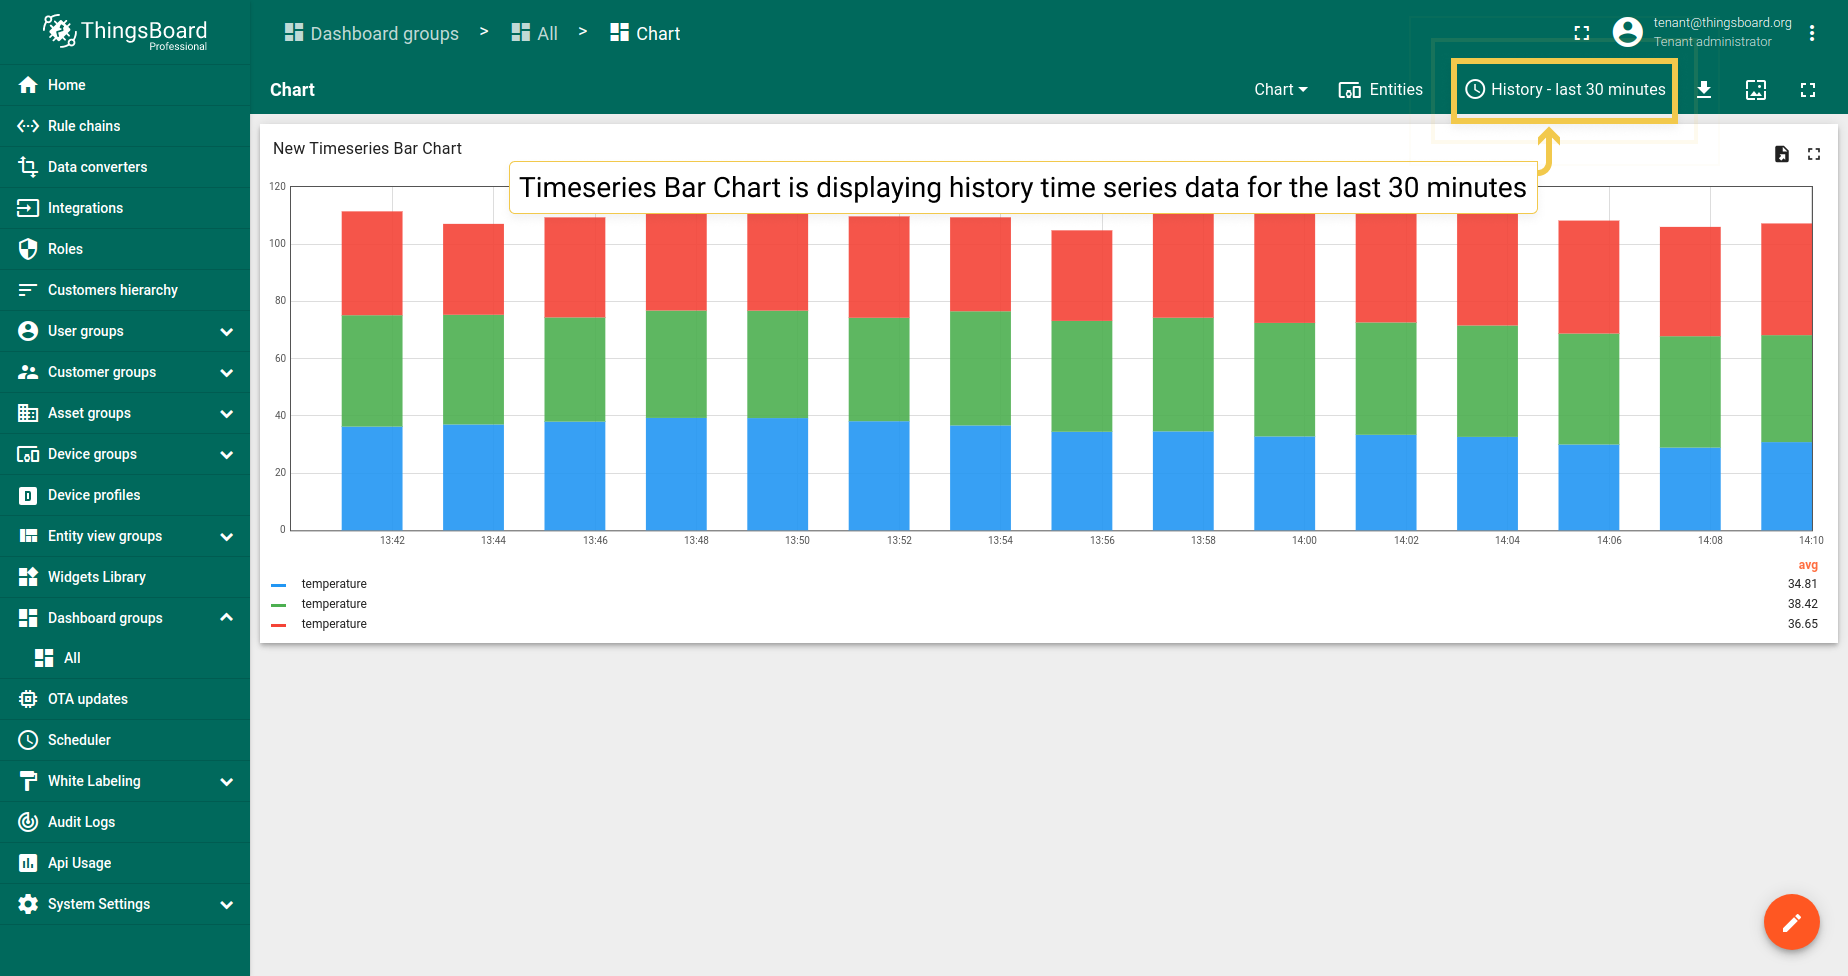Open the History - last 30 minutes timewindow
The height and width of the screenshot is (976, 1848).
click(1565, 90)
